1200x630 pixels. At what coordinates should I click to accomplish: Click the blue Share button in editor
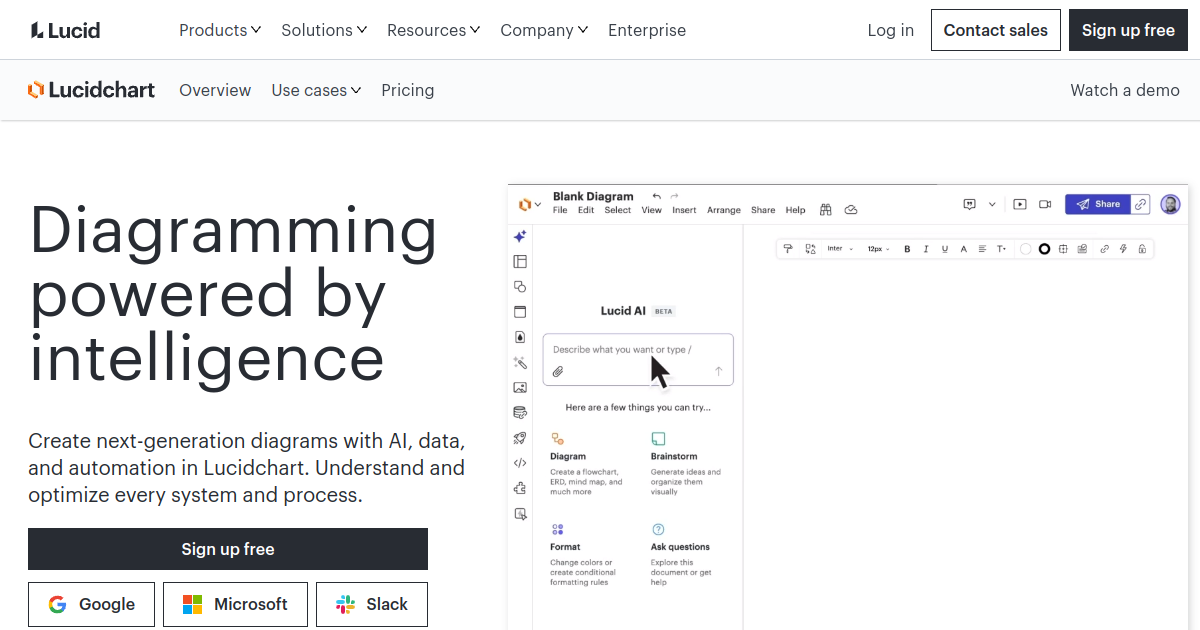point(1098,204)
